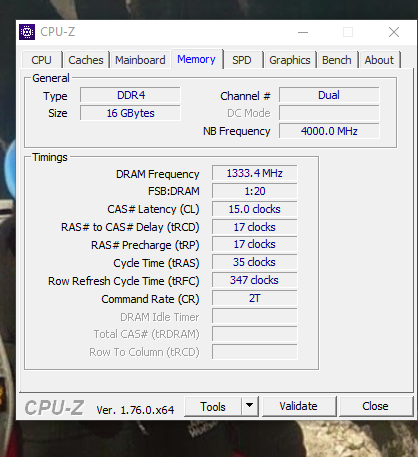
Task: Click the empty DC Mode field
Action: 329,113
